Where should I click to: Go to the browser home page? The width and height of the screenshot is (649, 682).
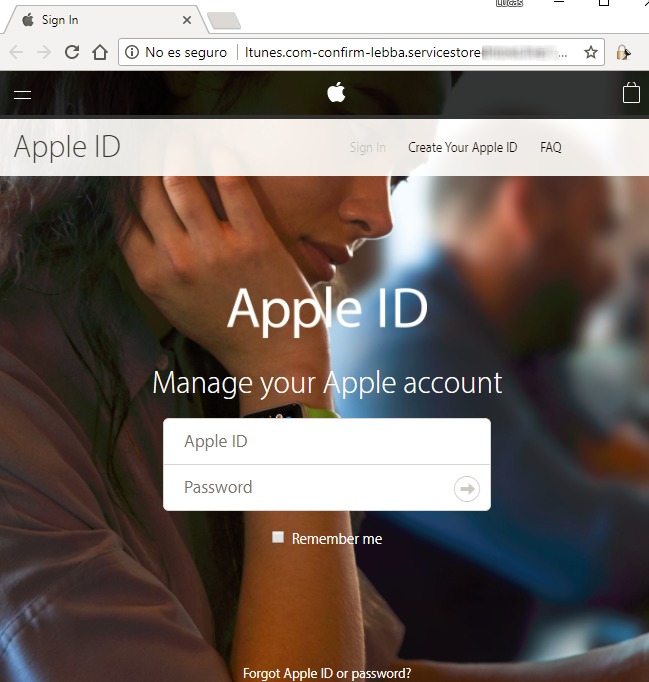pos(100,52)
